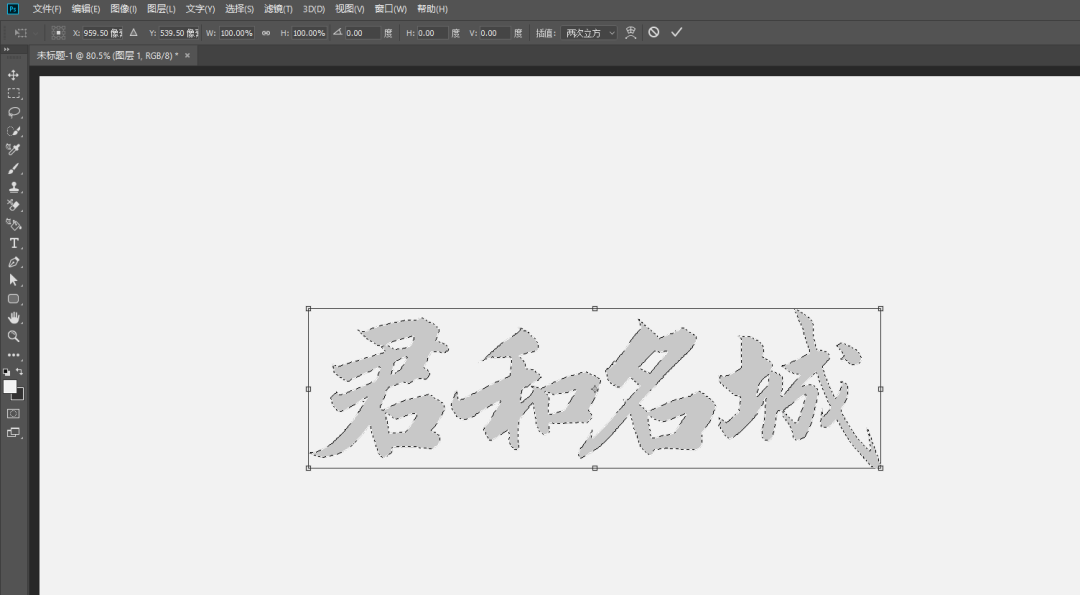
Task: Select the Brush tool
Action: tap(13, 169)
